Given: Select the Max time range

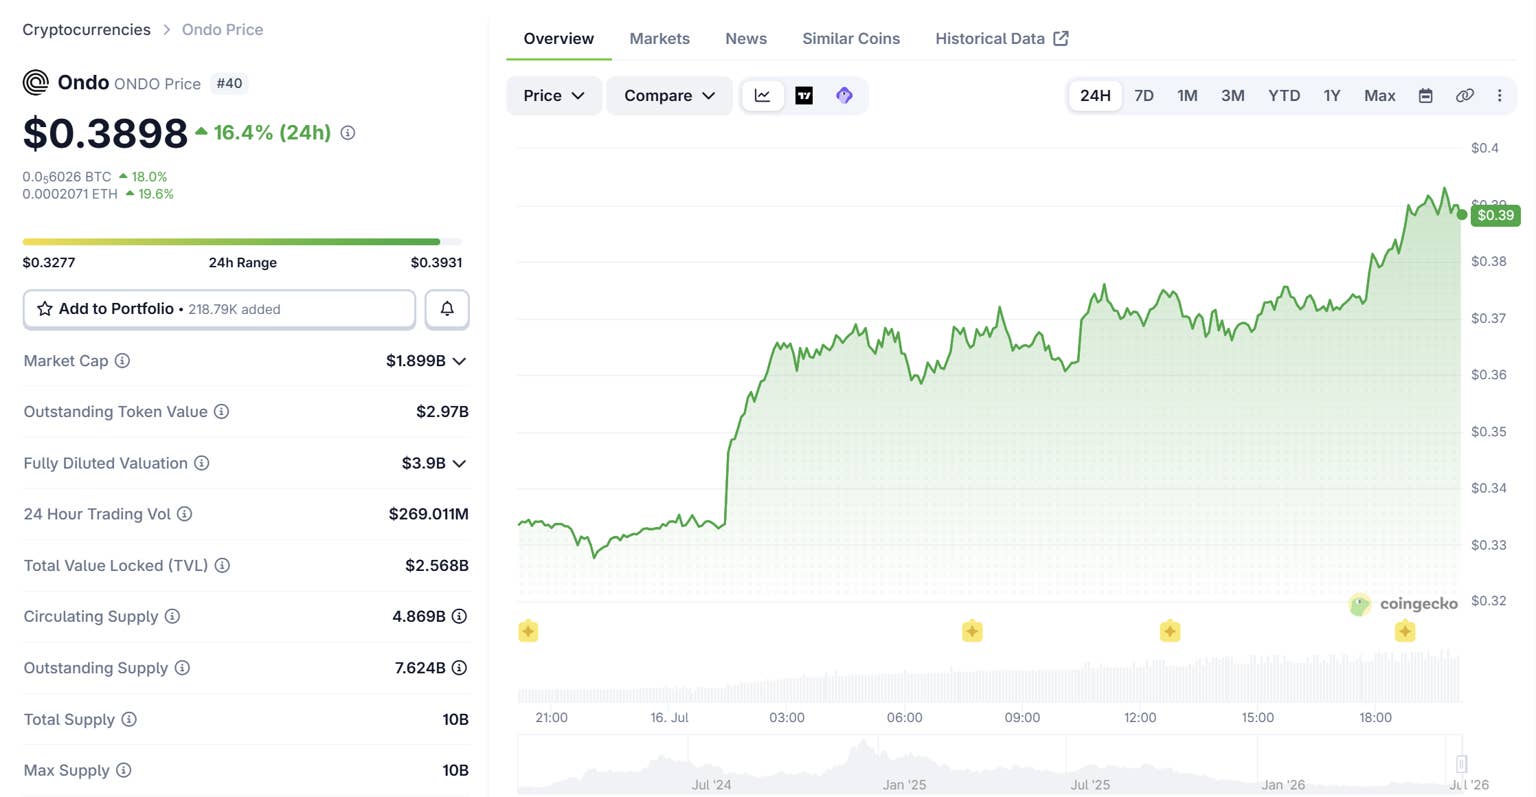Looking at the screenshot, I should point(1380,95).
